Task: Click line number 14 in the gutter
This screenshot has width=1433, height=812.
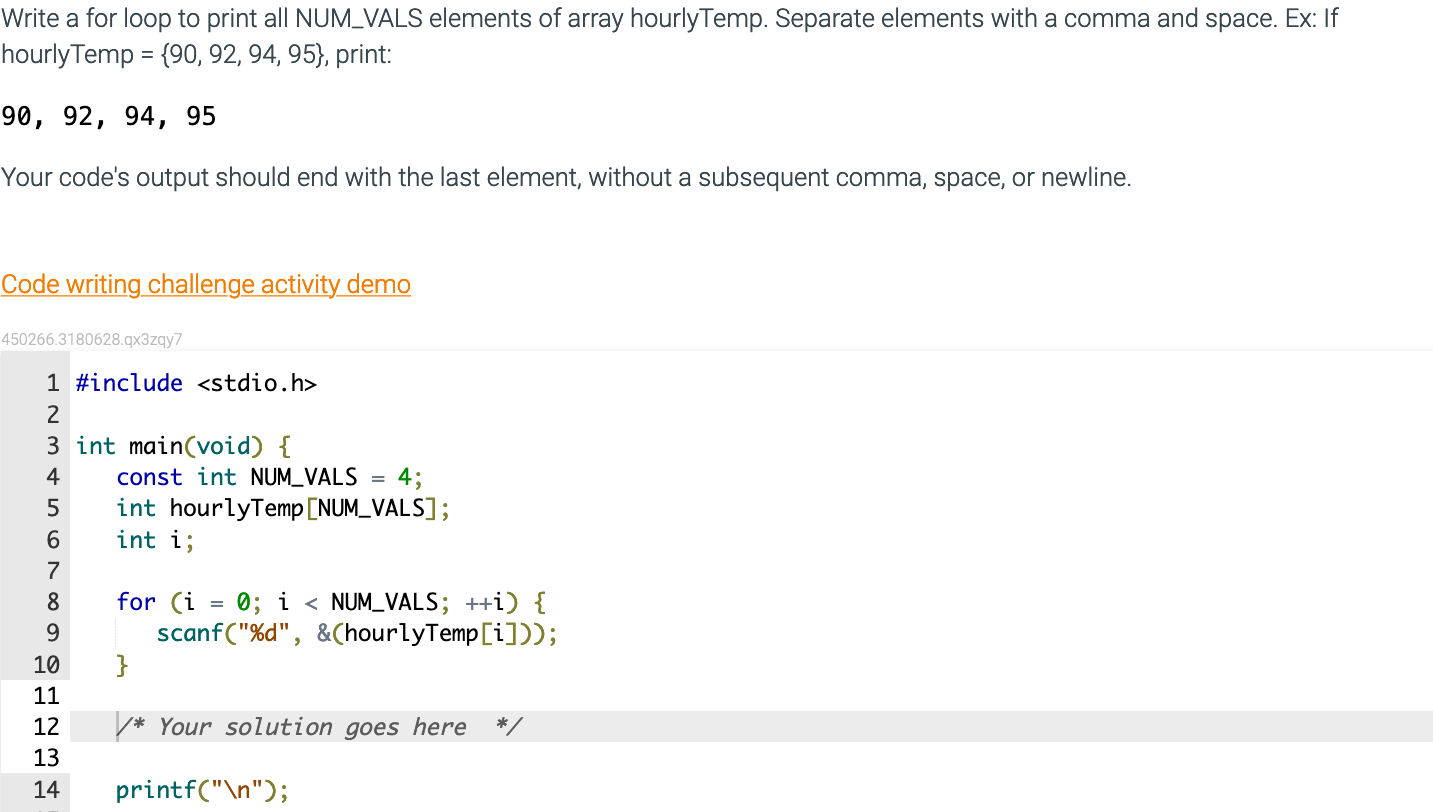Action: [x=46, y=790]
